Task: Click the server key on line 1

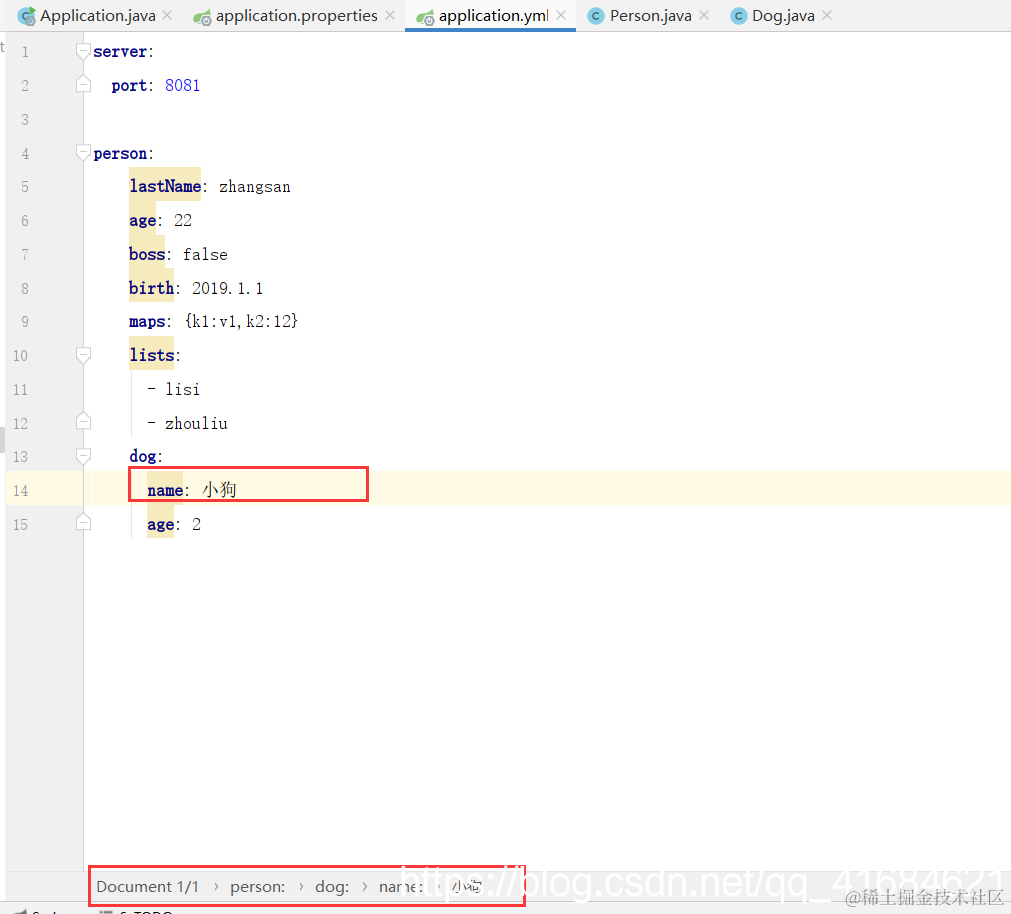Action: pos(120,52)
